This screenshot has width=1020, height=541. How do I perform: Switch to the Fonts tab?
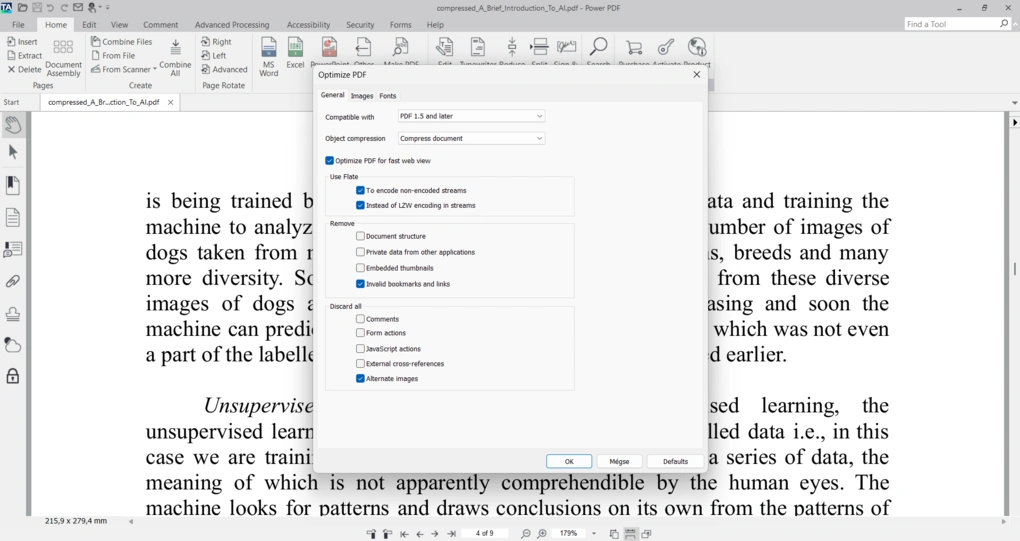[388, 96]
